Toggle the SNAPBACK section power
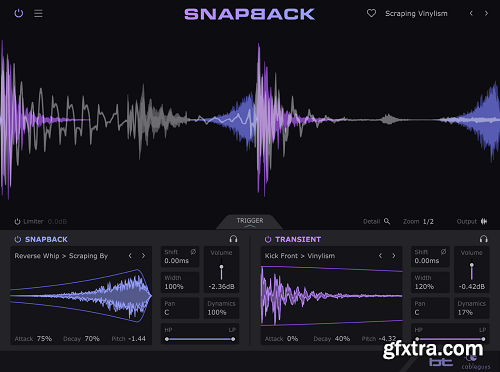Viewport: 500px width, 372px height. click(18, 239)
